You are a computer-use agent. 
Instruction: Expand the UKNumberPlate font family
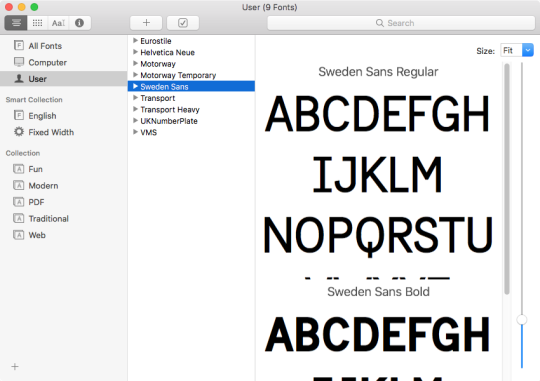click(x=135, y=121)
